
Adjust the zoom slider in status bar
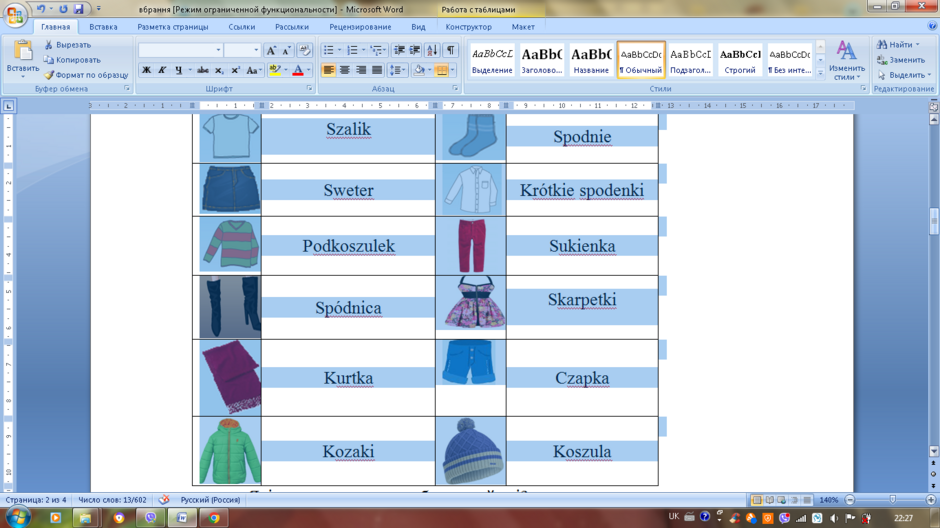click(893, 500)
